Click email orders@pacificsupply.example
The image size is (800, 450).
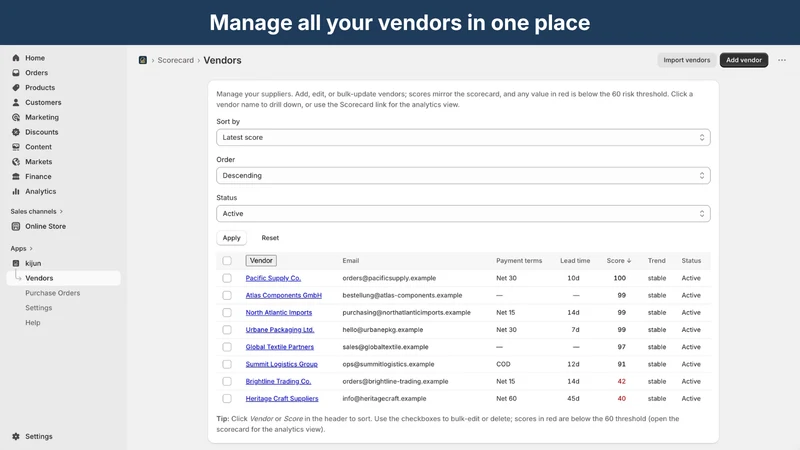pyautogui.click(x=389, y=278)
